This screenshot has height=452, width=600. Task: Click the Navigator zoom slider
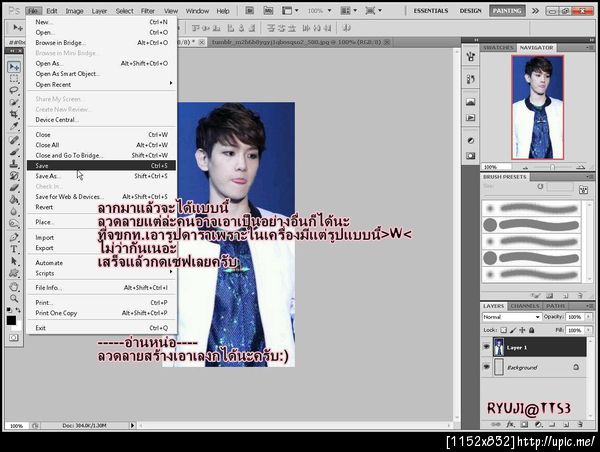553,167
